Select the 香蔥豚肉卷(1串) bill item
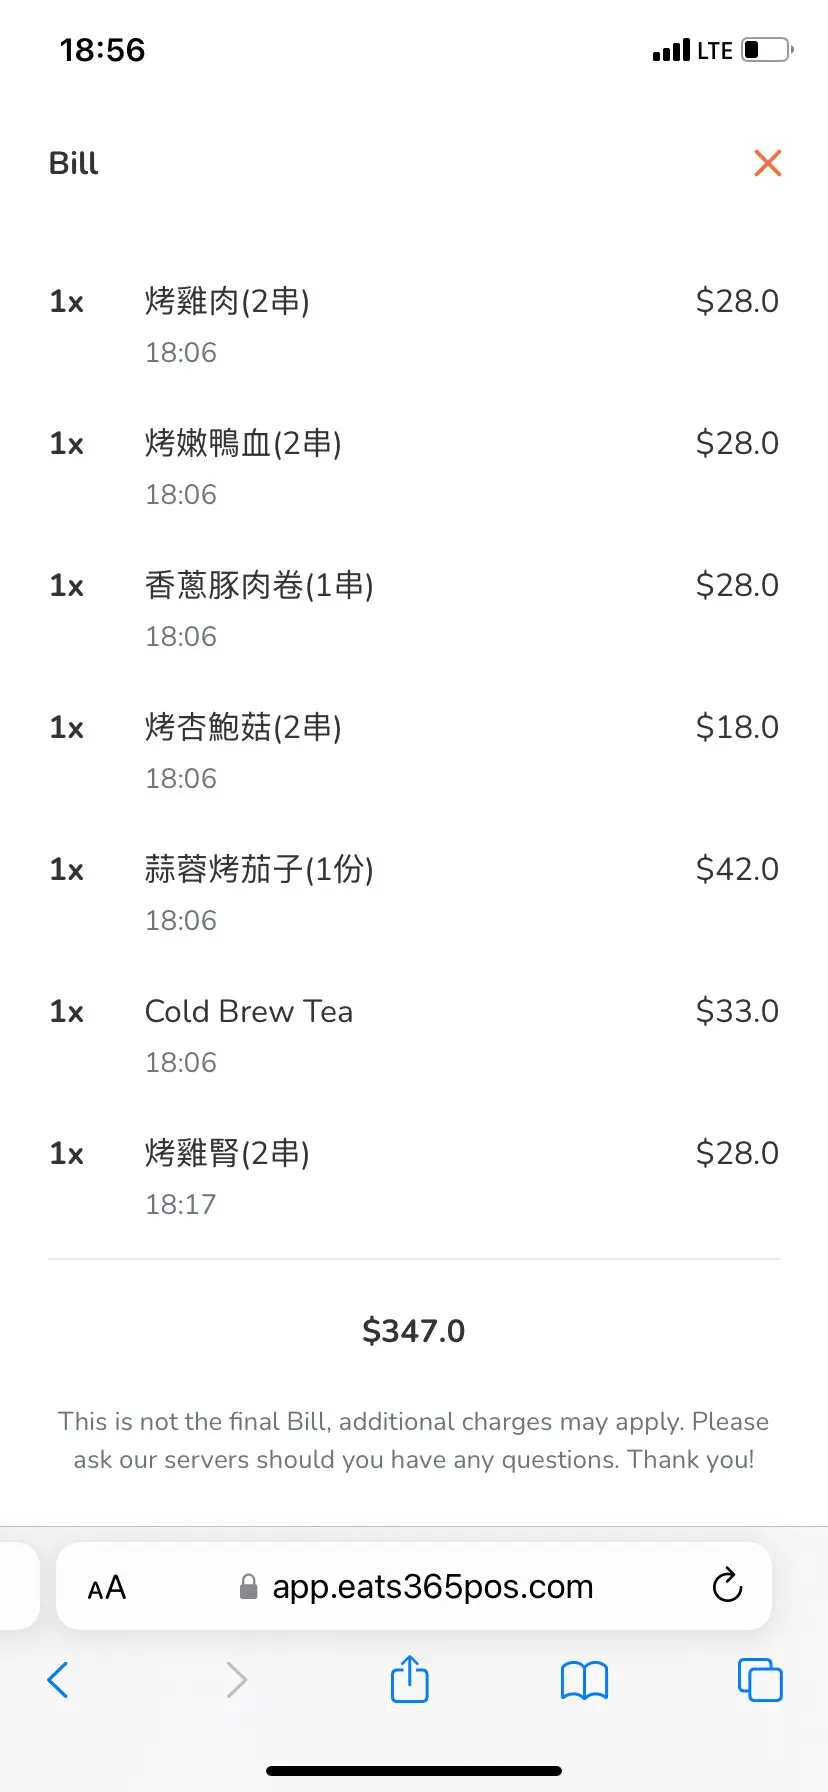The width and height of the screenshot is (828, 1792). pos(259,585)
